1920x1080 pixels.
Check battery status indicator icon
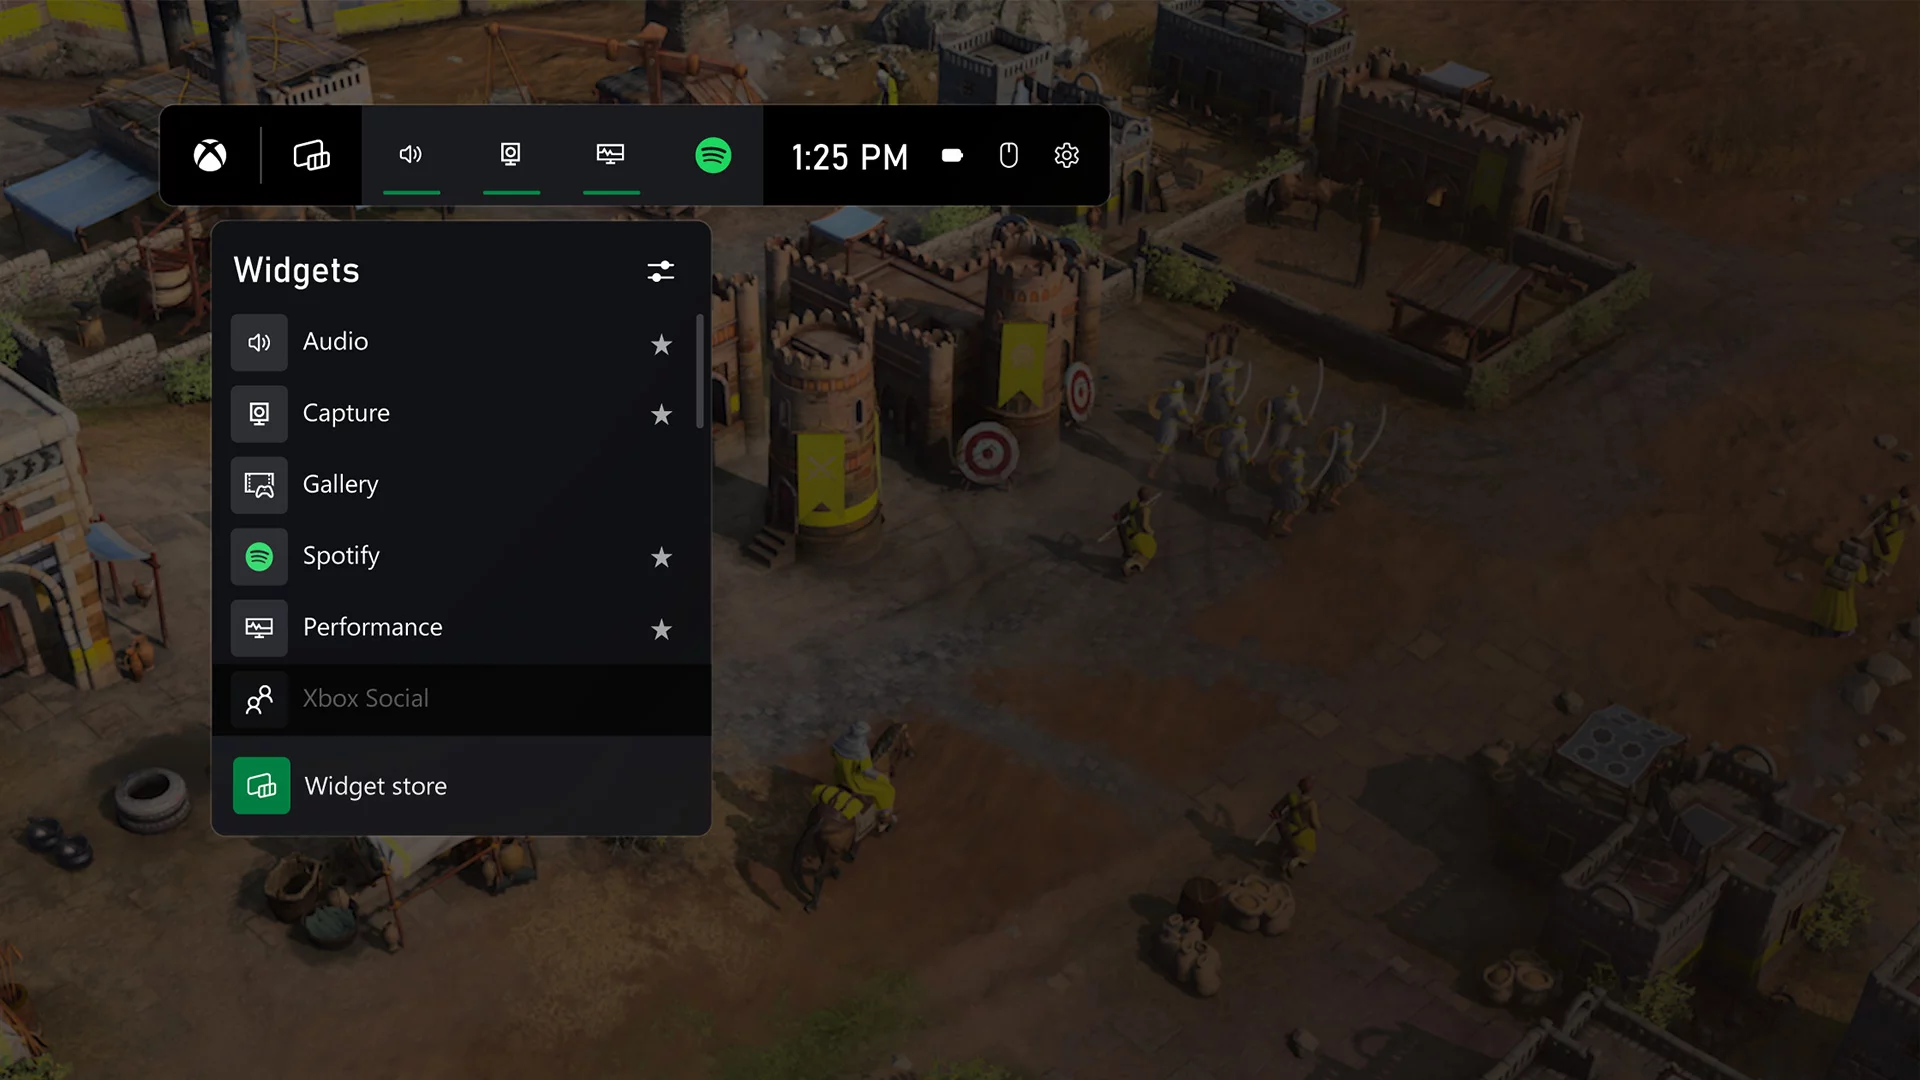tap(952, 156)
